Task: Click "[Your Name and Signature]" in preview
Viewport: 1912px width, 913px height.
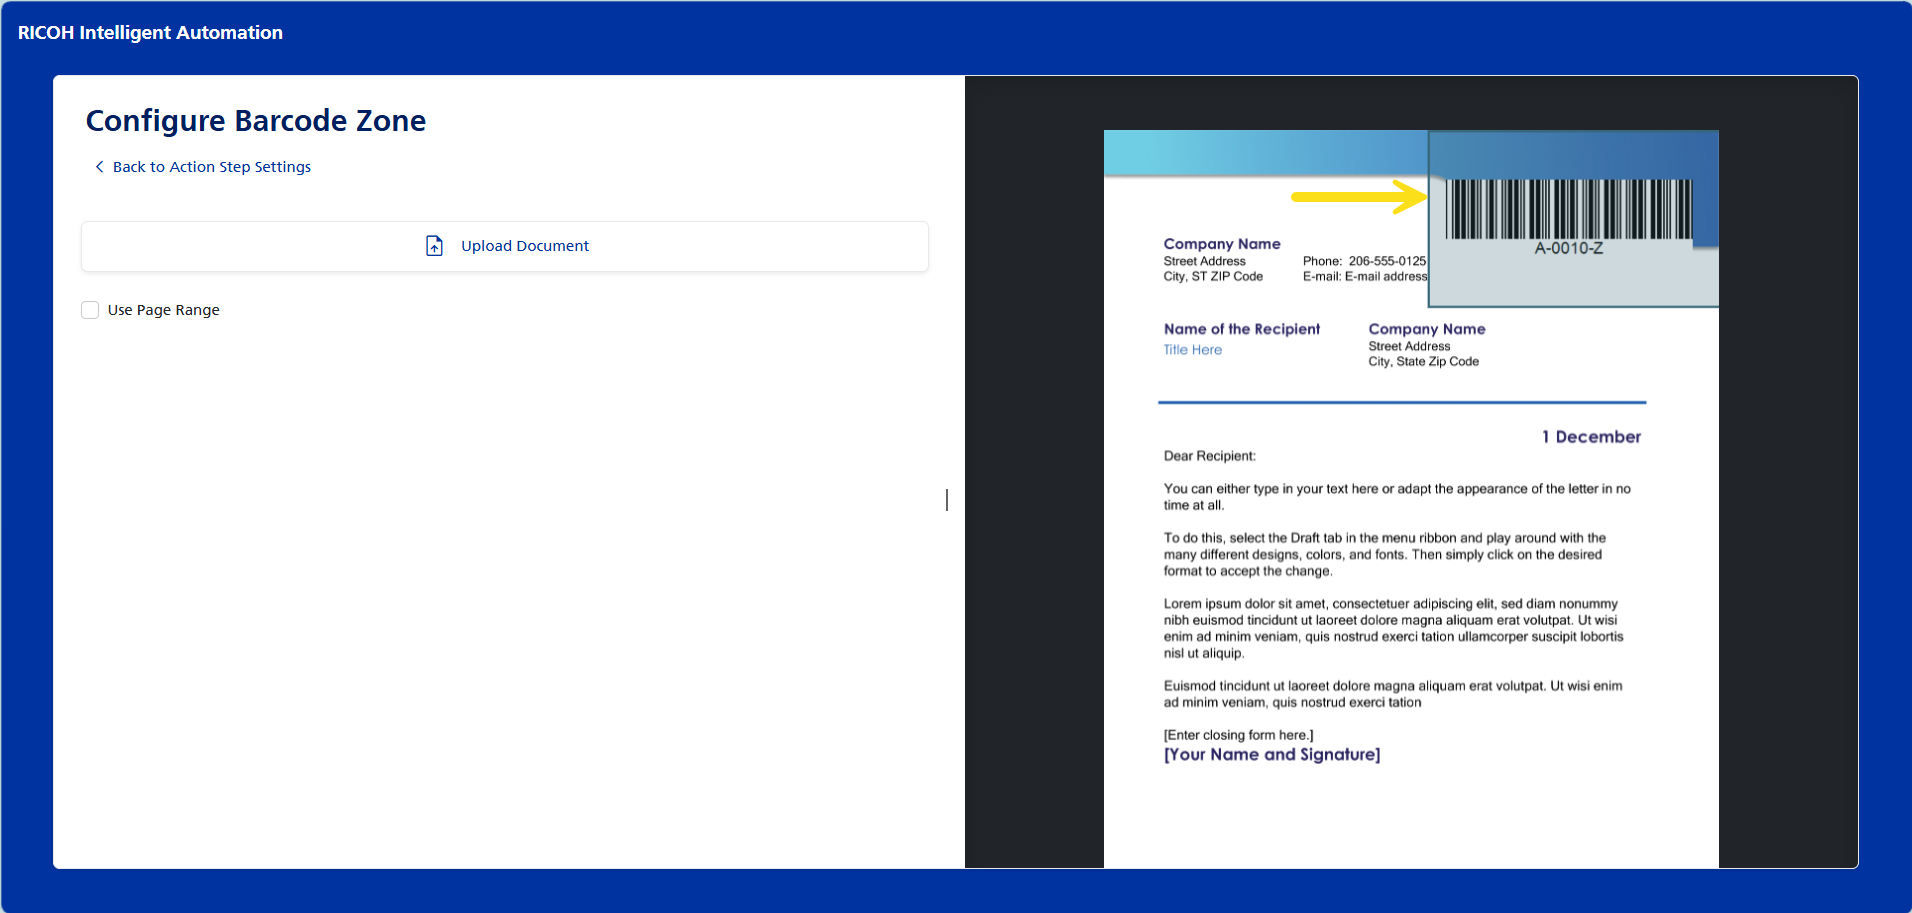Action: coord(1271,755)
